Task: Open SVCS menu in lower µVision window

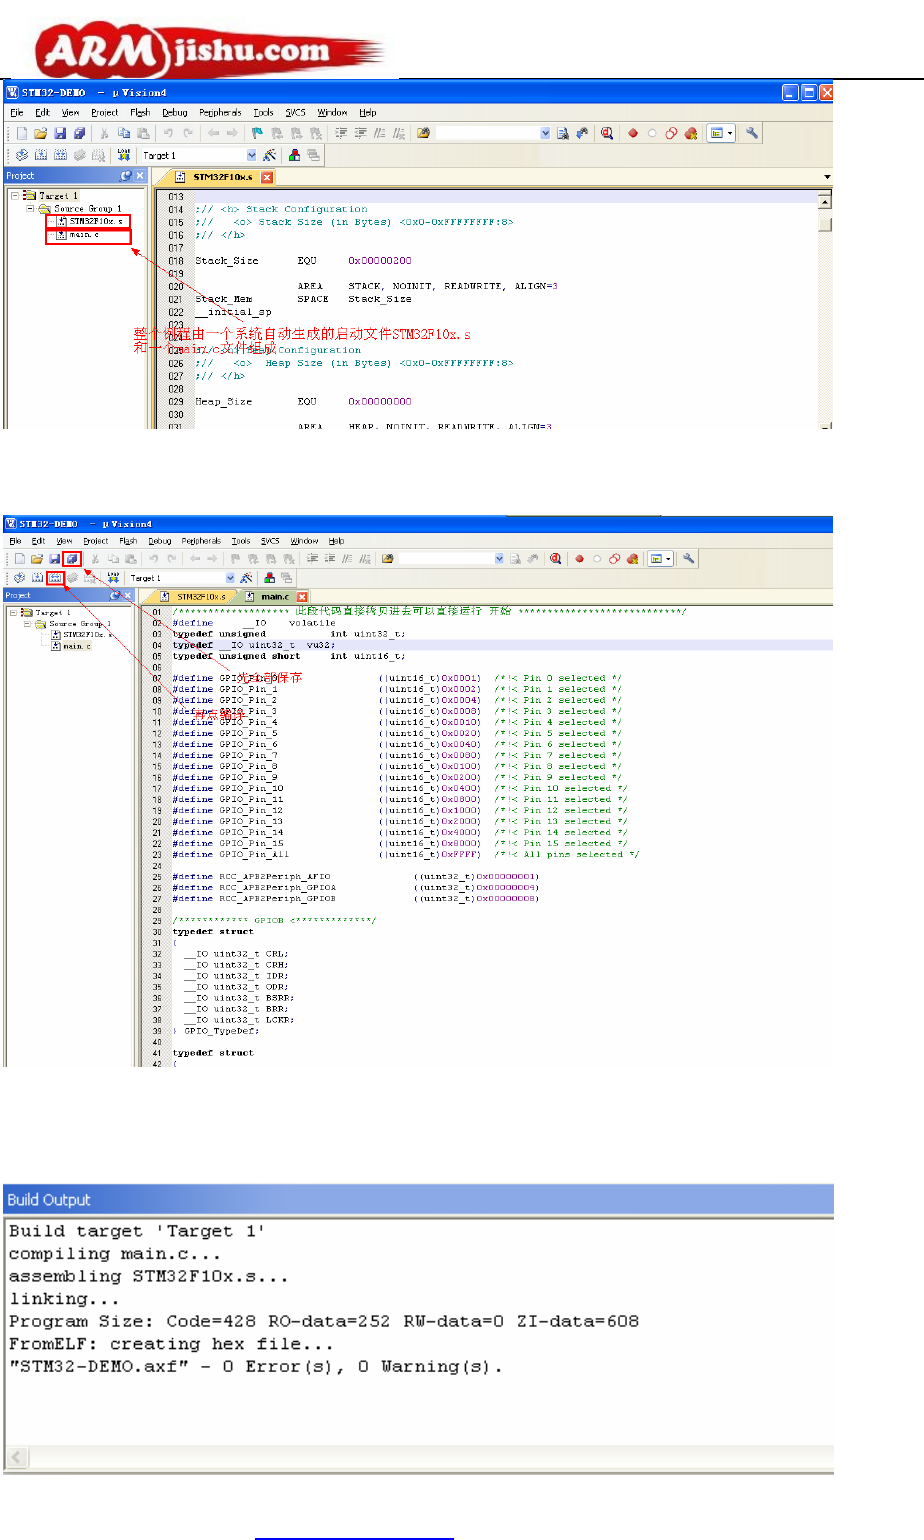Action: click(x=271, y=541)
